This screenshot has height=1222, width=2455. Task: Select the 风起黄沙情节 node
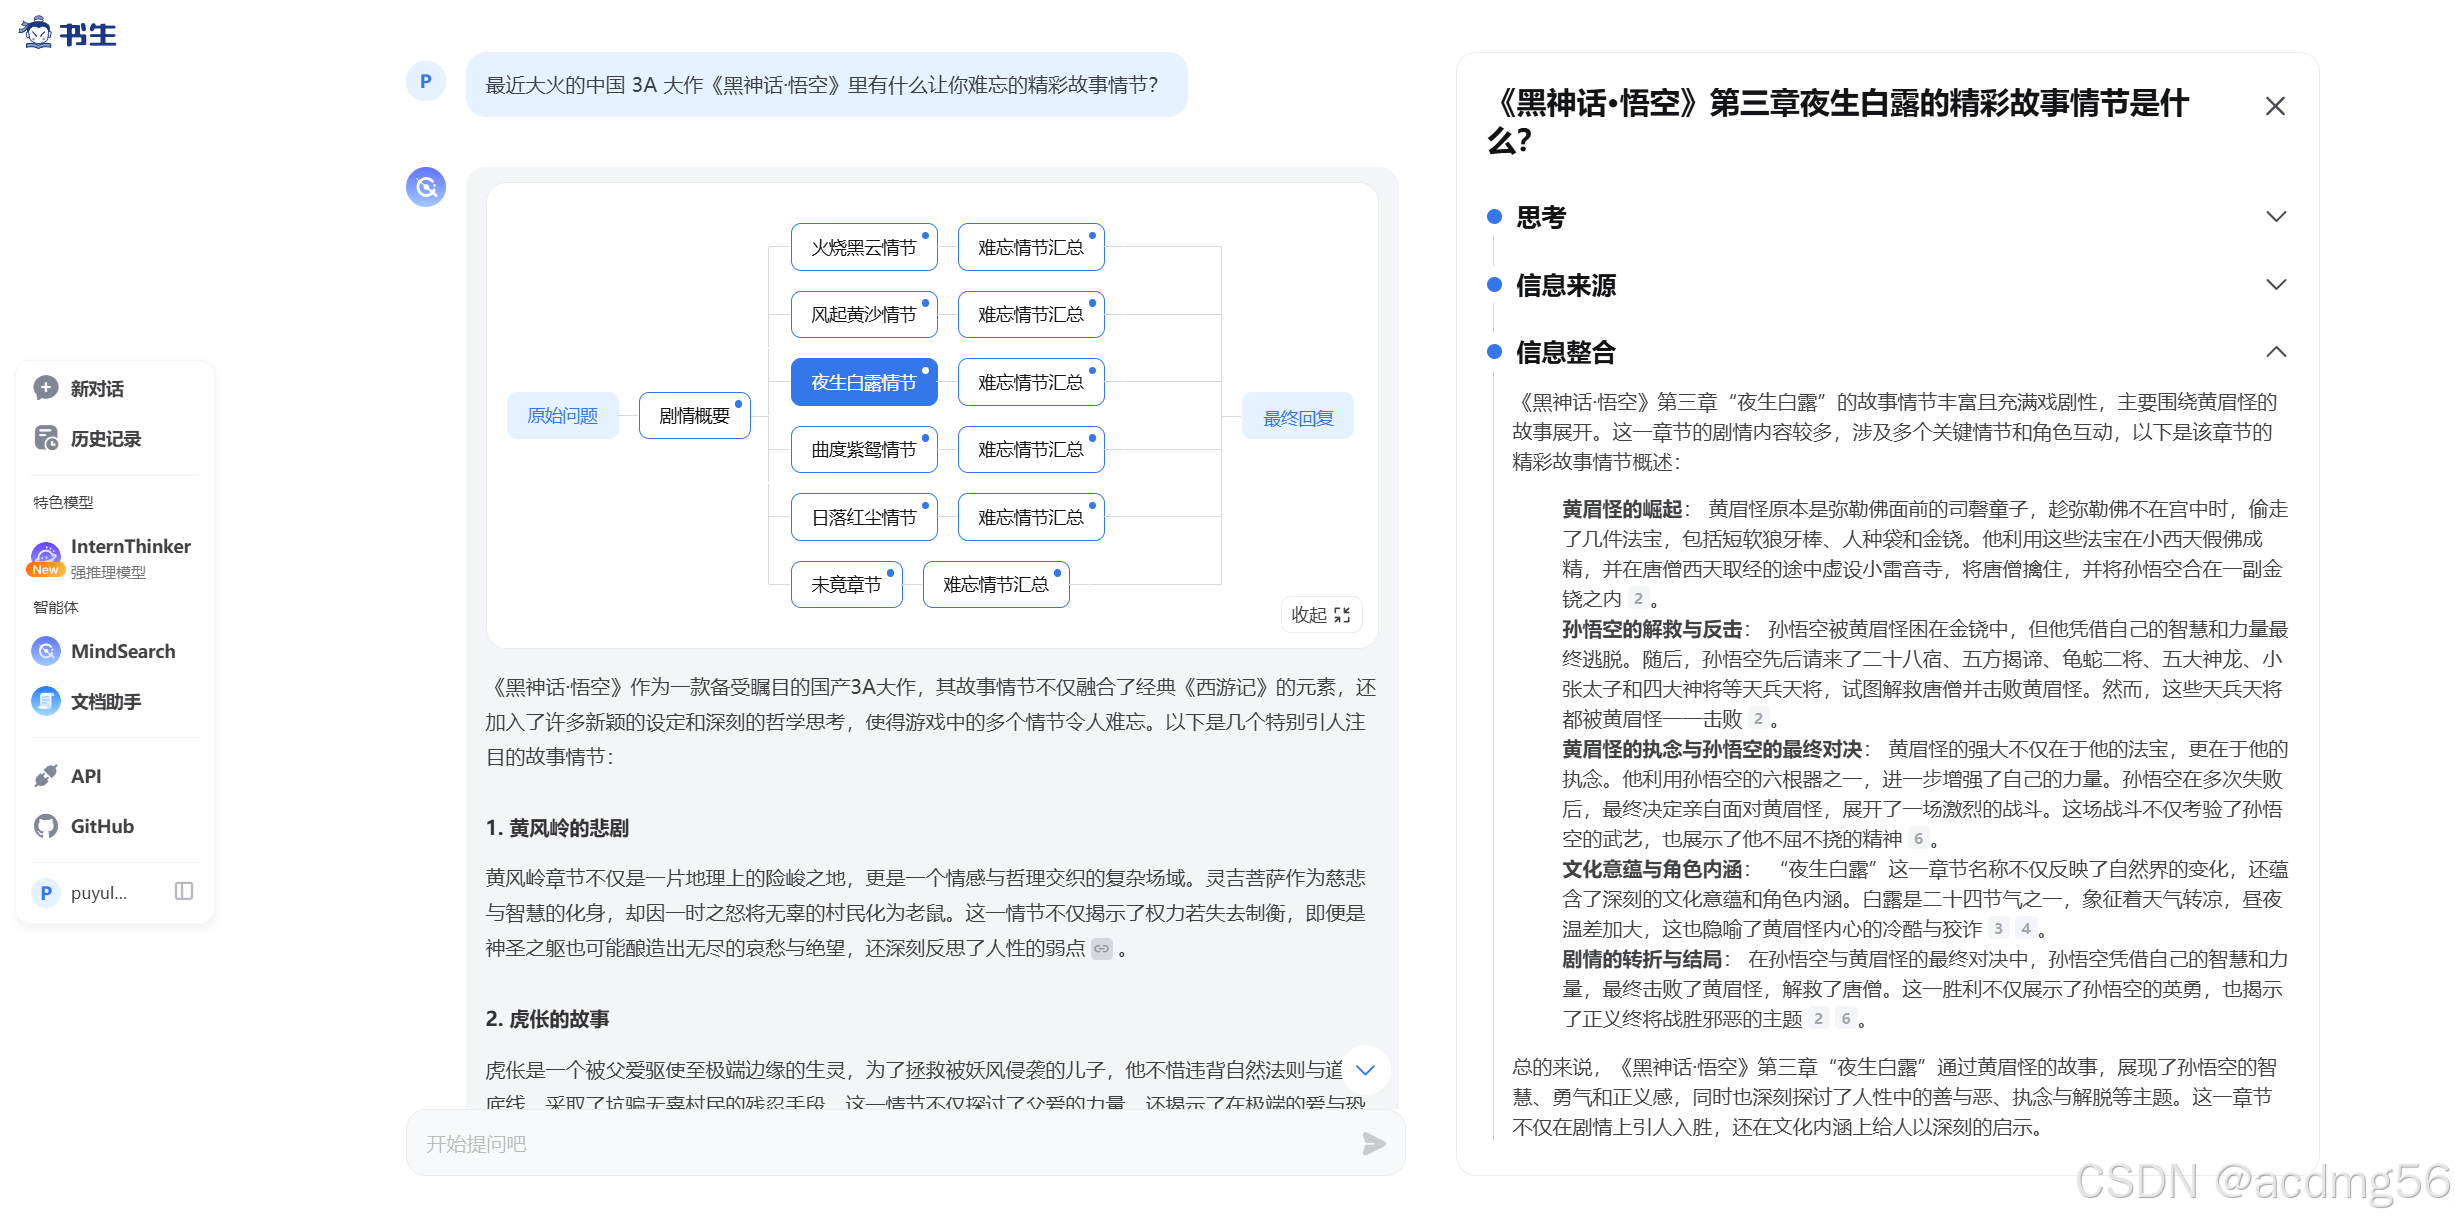863,314
